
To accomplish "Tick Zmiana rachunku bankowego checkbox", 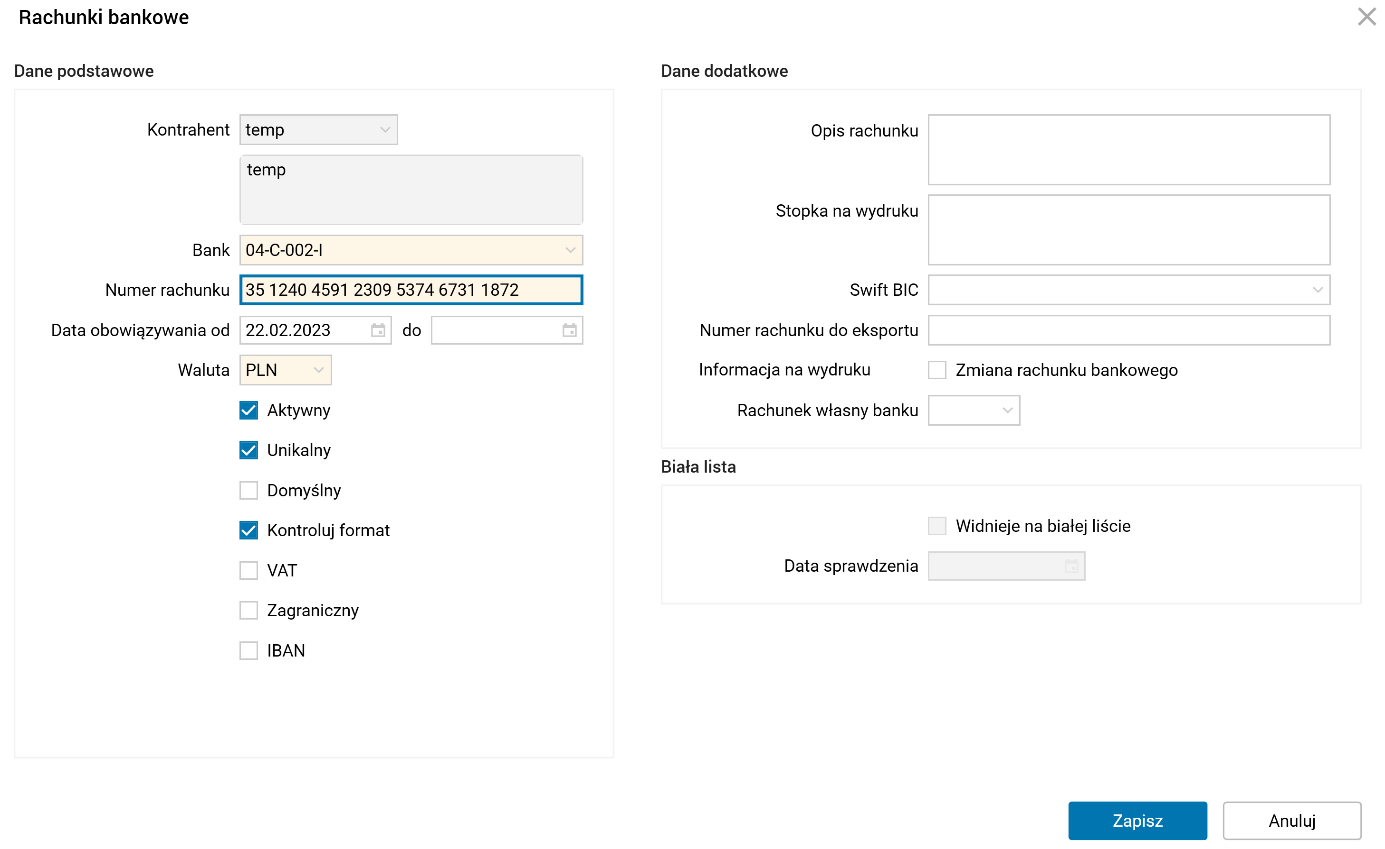I will [x=937, y=370].
